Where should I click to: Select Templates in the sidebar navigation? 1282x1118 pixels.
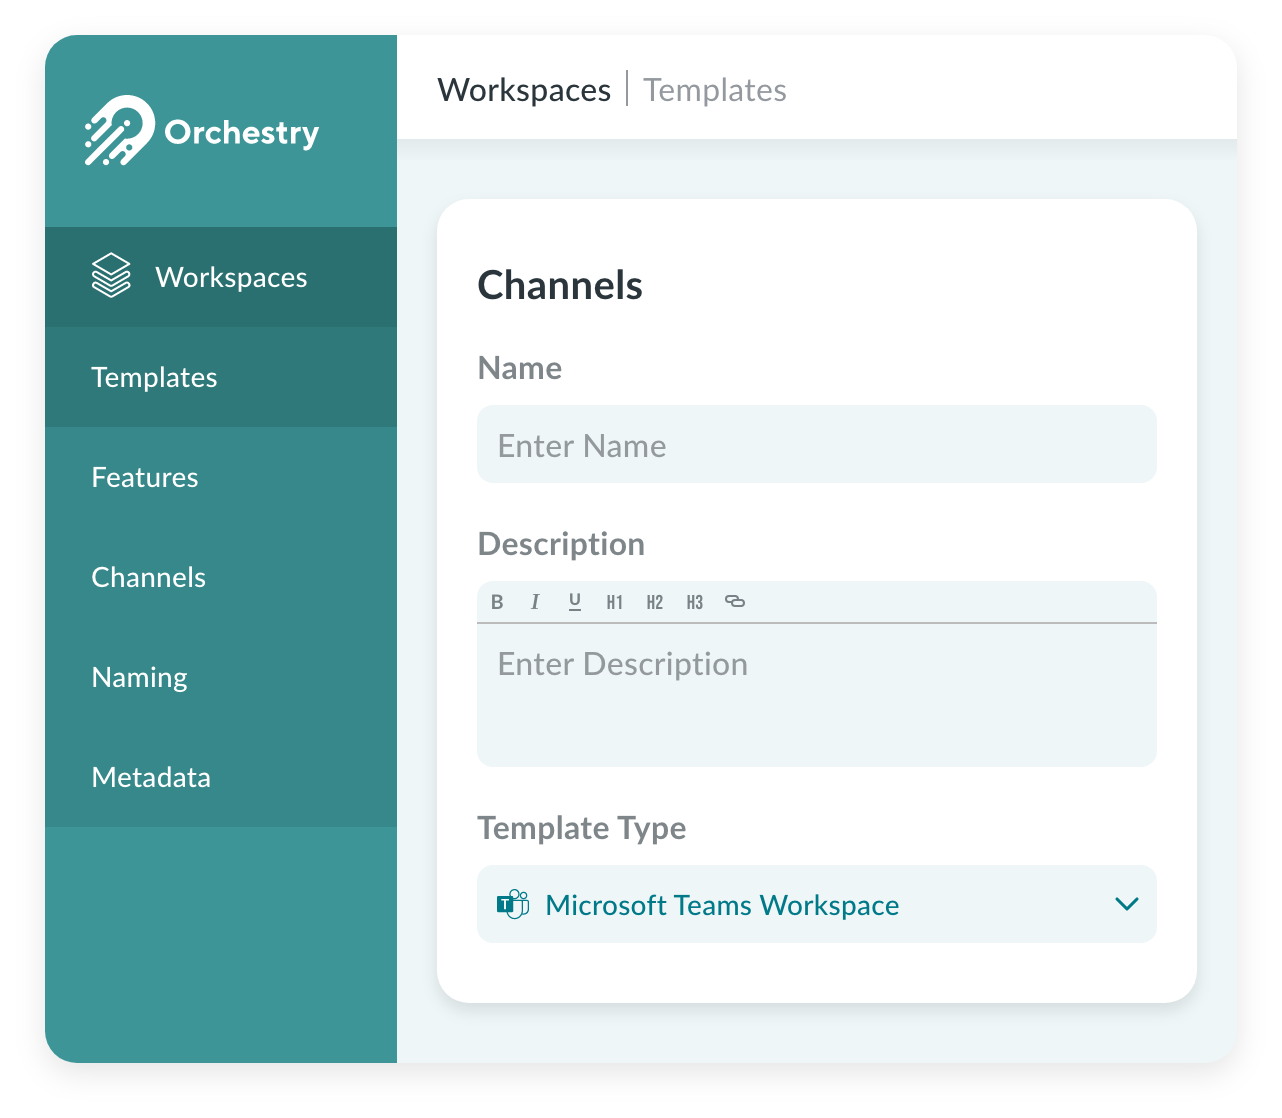[x=154, y=377]
